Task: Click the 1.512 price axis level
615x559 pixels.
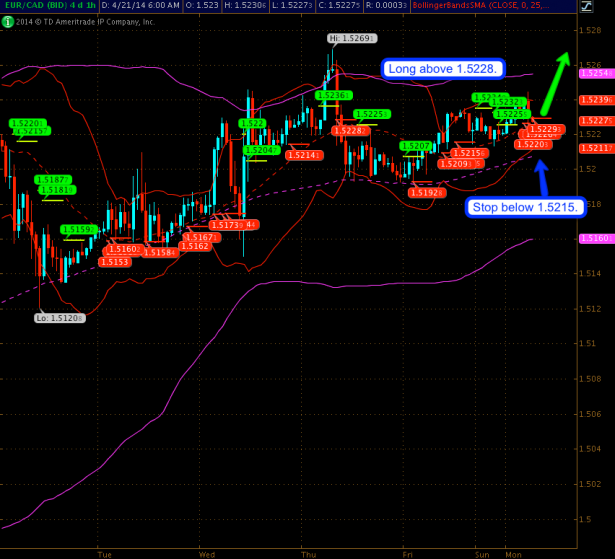Action: (x=591, y=309)
